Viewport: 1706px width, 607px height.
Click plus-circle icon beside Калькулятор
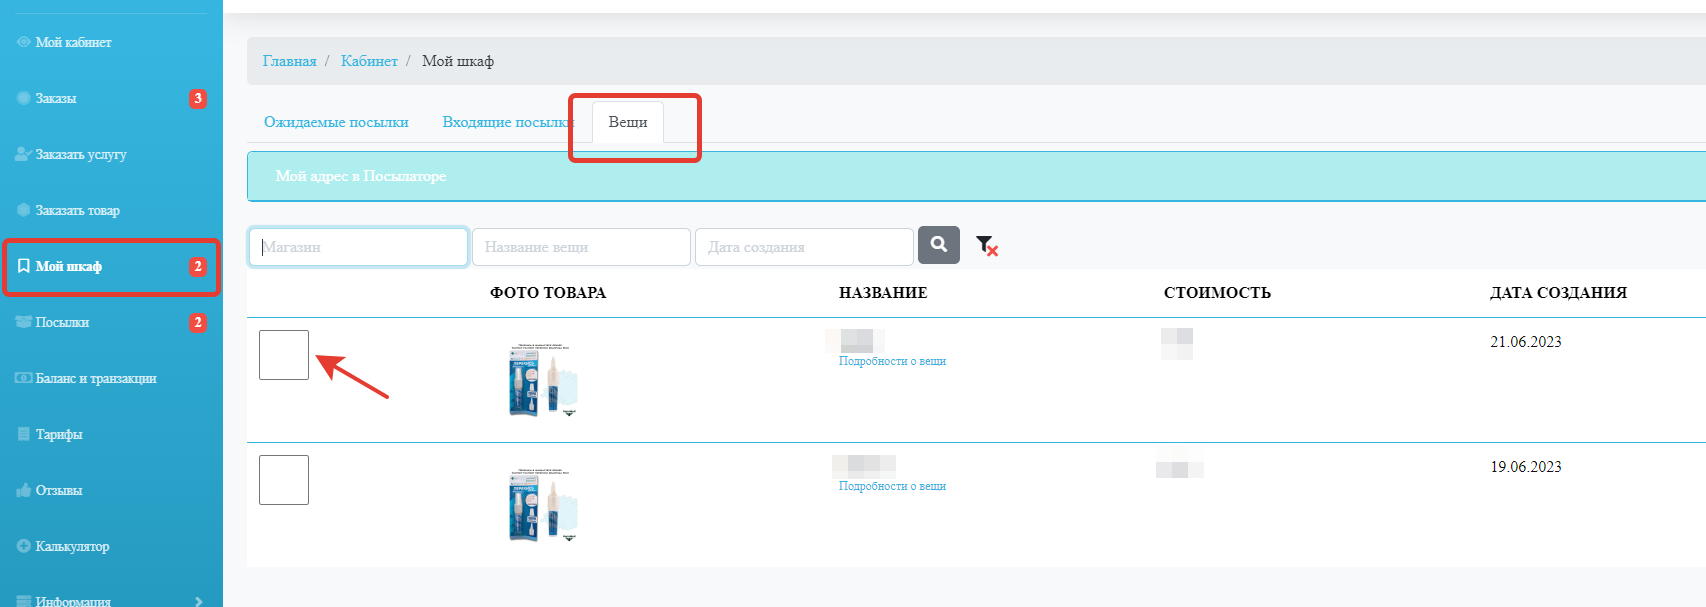(x=24, y=546)
